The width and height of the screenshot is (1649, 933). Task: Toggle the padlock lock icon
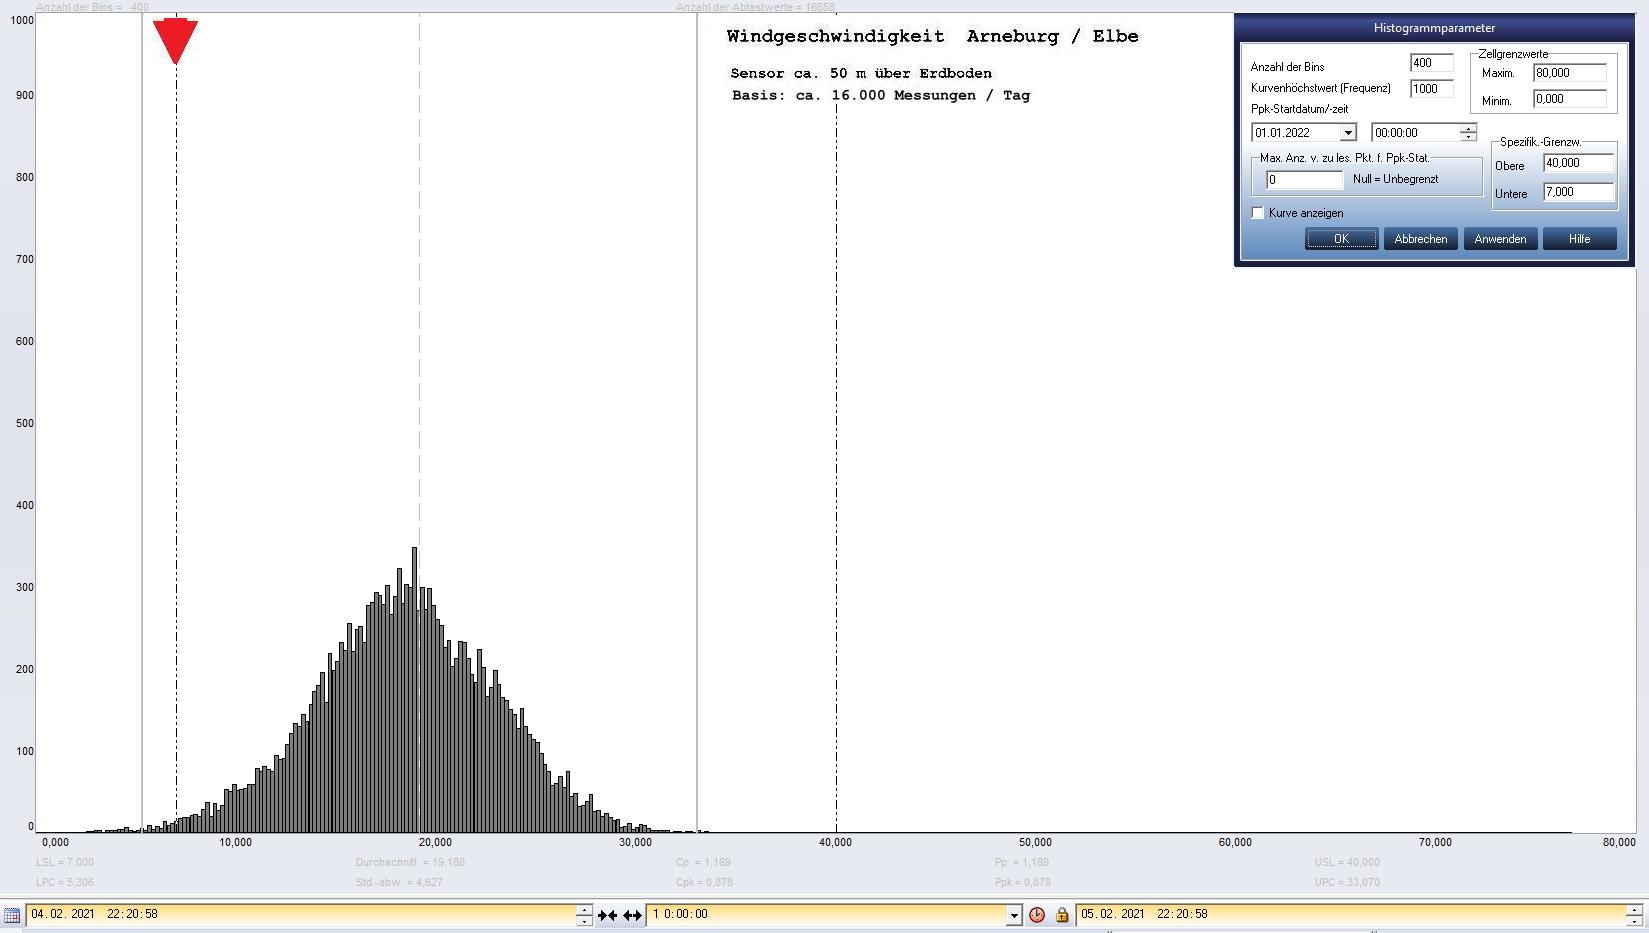pyautogui.click(x=1061, y=915)
